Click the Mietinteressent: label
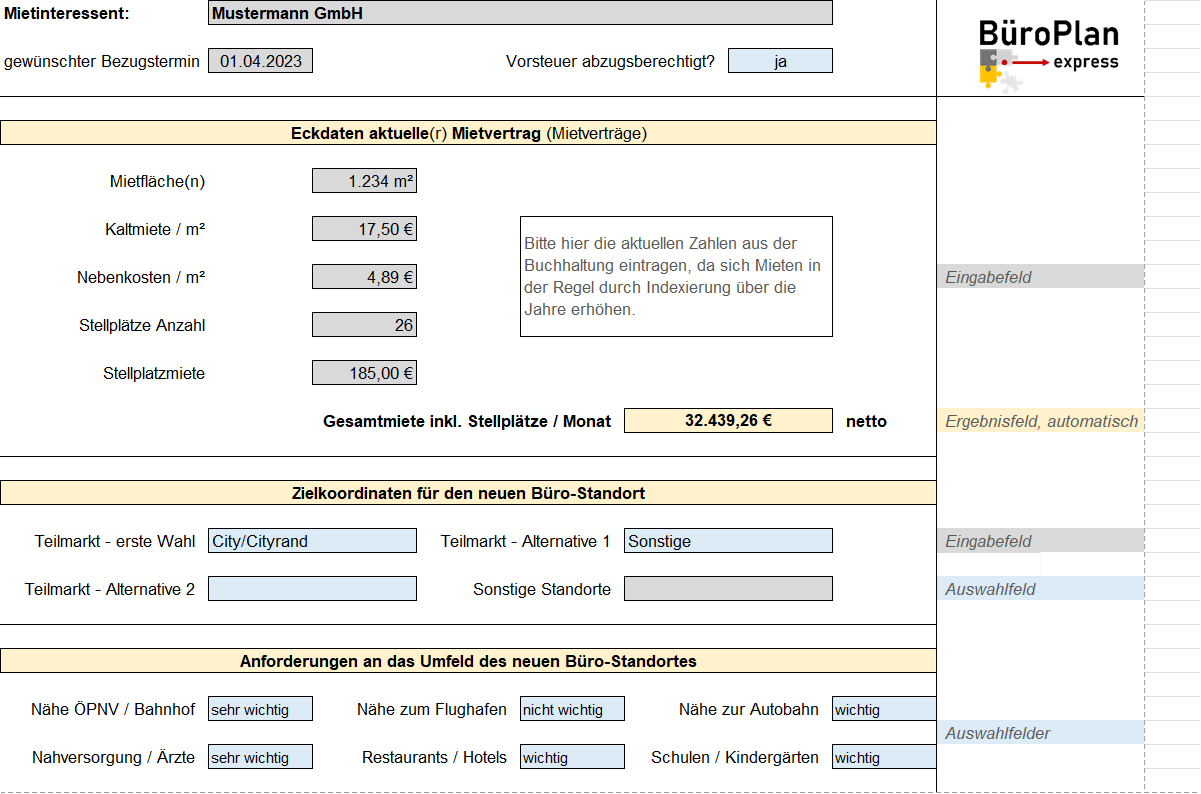Viewport: 1201px width, 794px height. click(66, 14)
